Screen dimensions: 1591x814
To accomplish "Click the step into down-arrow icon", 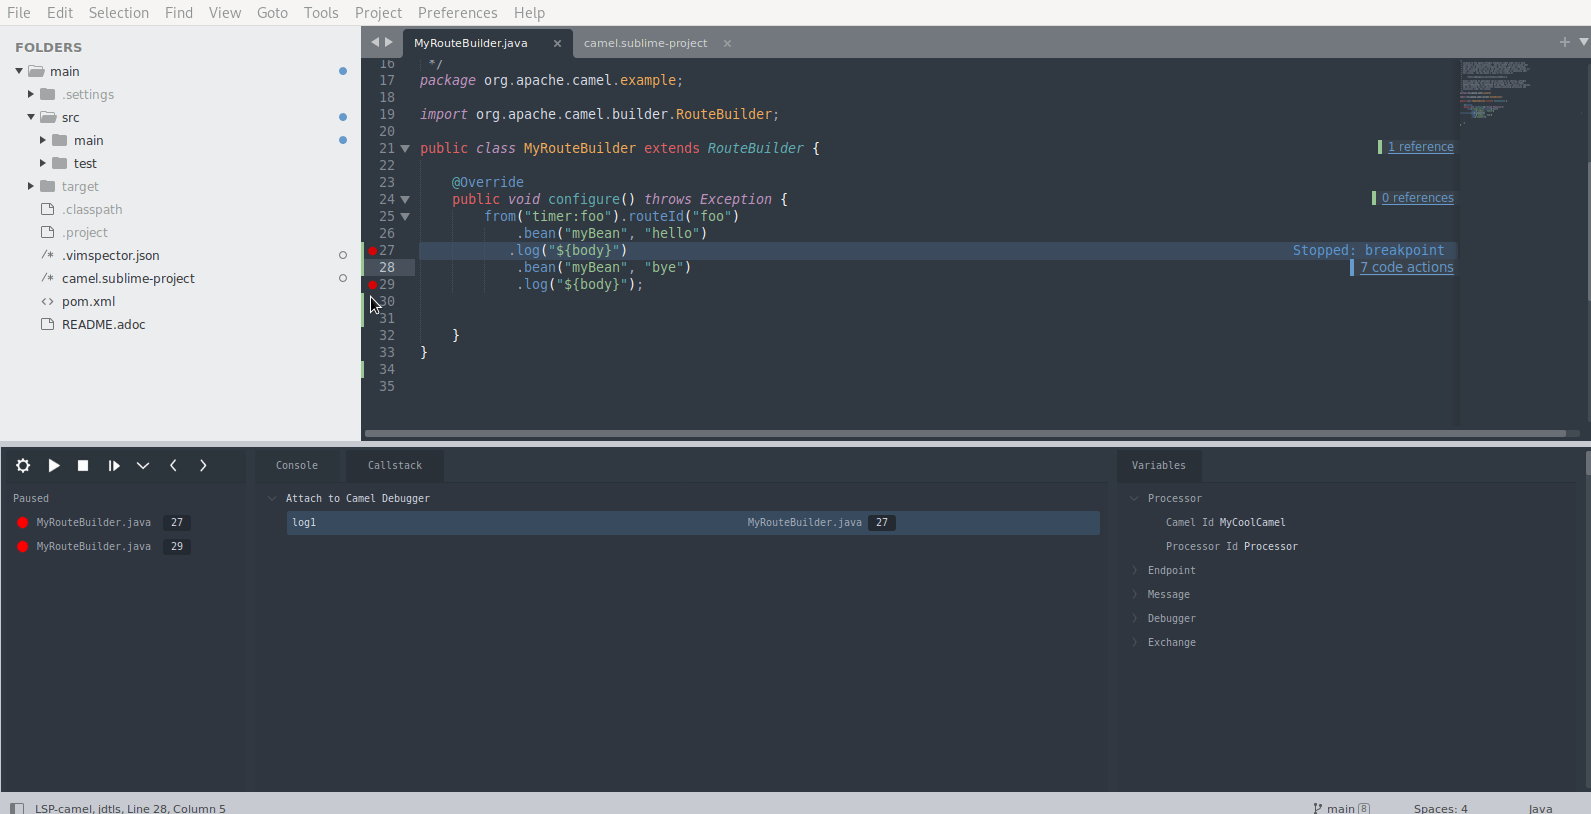I will point(143,466).
